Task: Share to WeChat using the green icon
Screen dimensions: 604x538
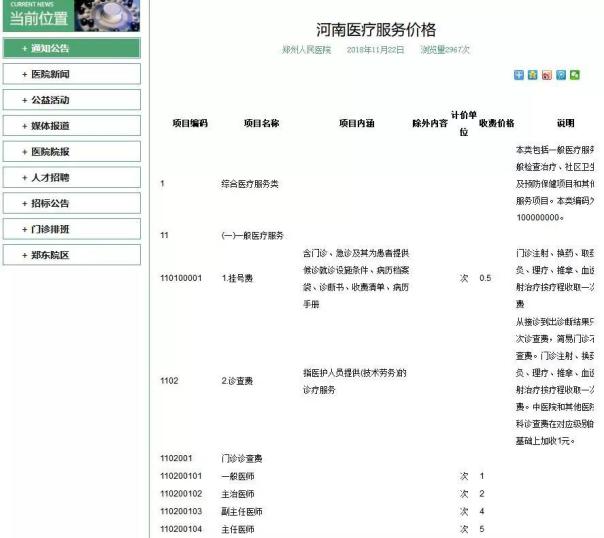Action: click(575, 75)
